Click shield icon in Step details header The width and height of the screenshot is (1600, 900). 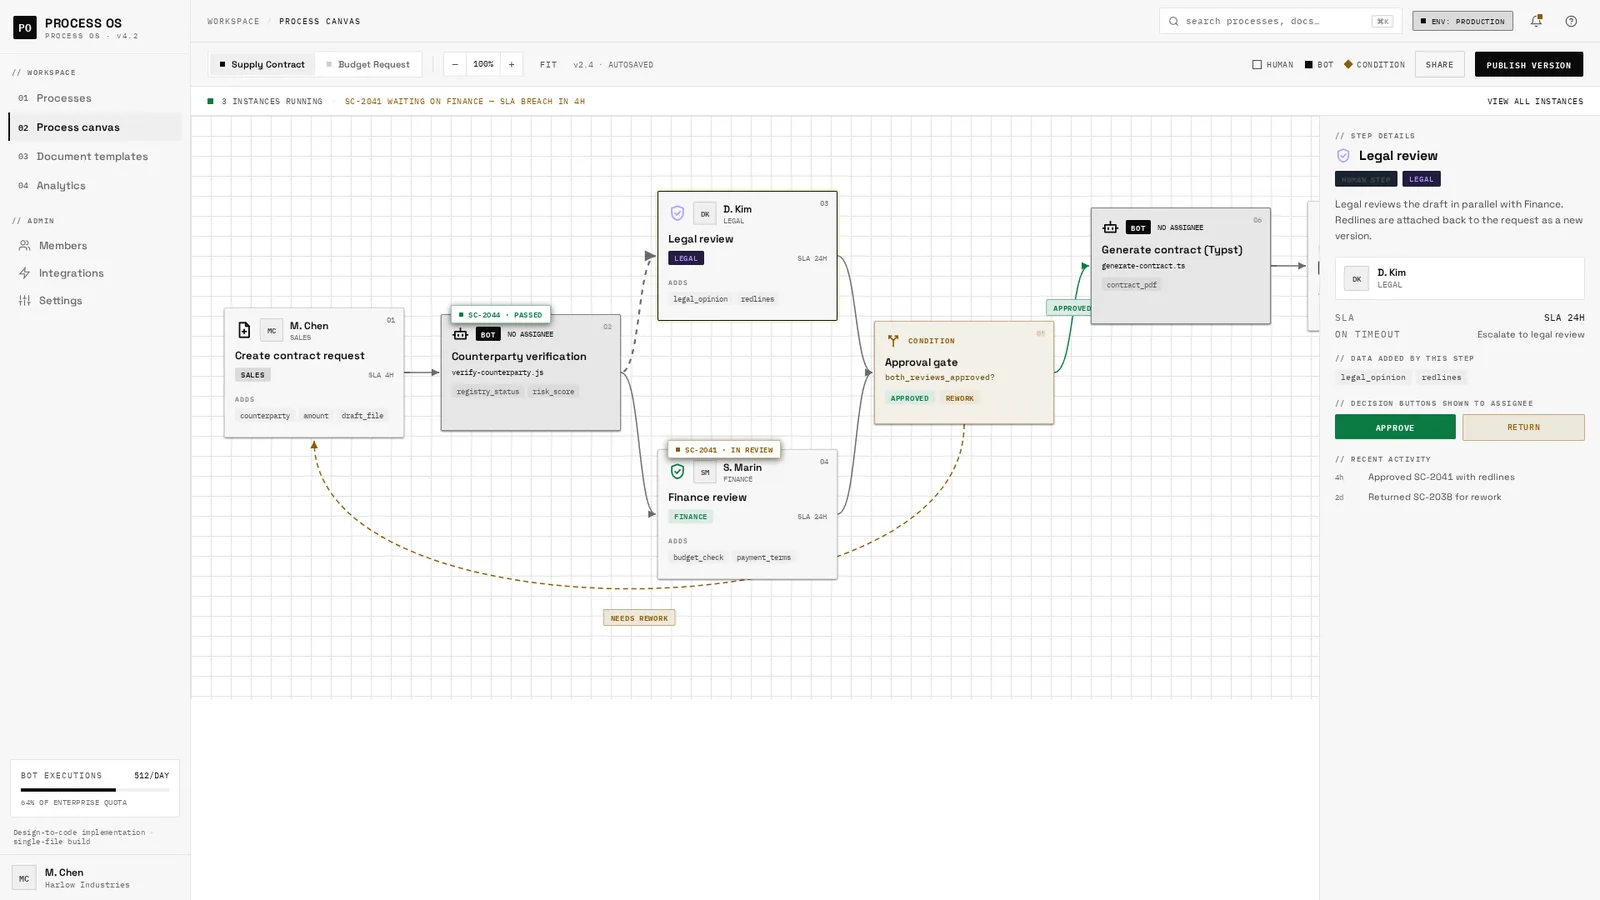coord(1343,156)
